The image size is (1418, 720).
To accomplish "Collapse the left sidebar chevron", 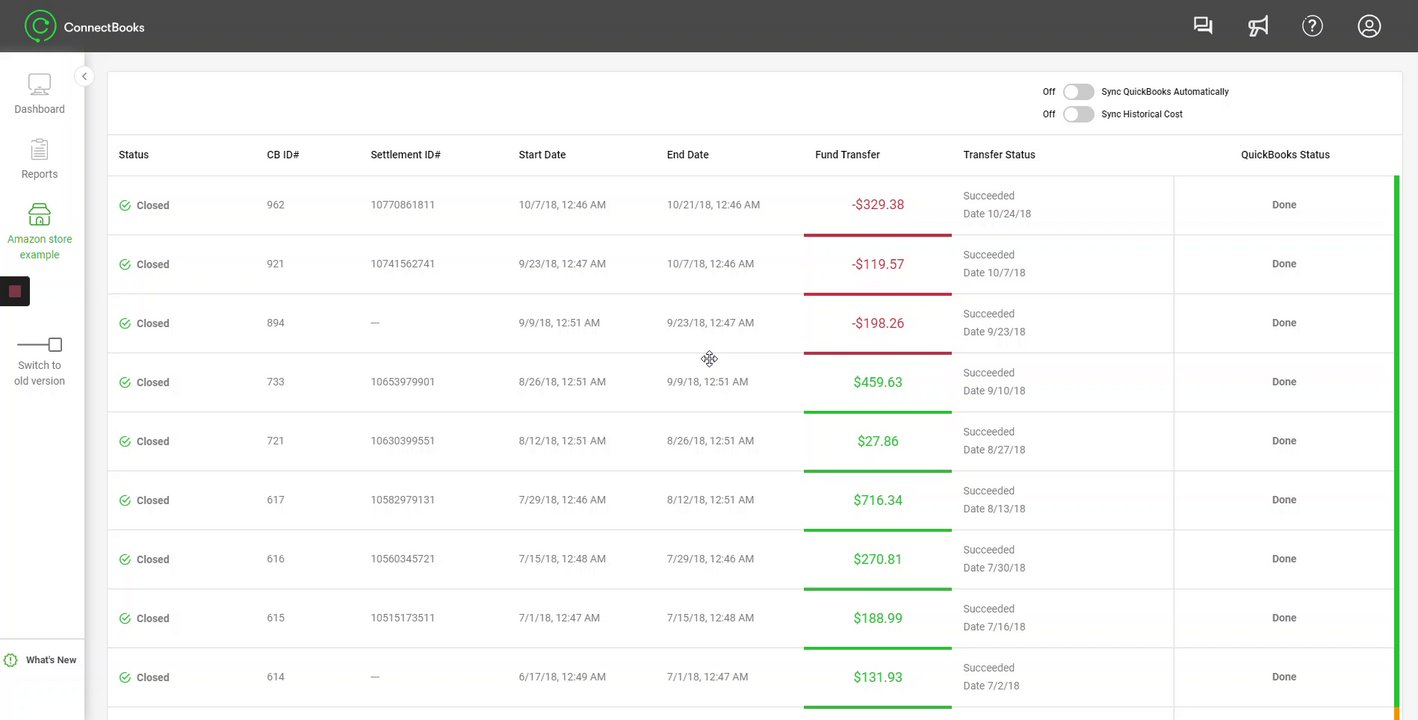I will (x=84, y=76).
